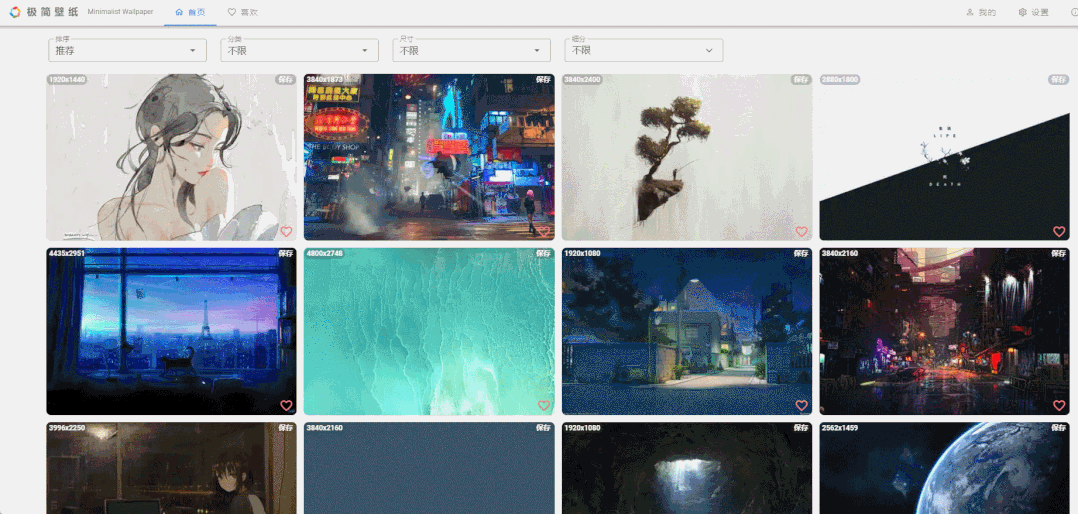This screenshot has height=514, width=1078.
Task: Save the 4435x2951 Paris window wallpaper
Action: (285, 254)
